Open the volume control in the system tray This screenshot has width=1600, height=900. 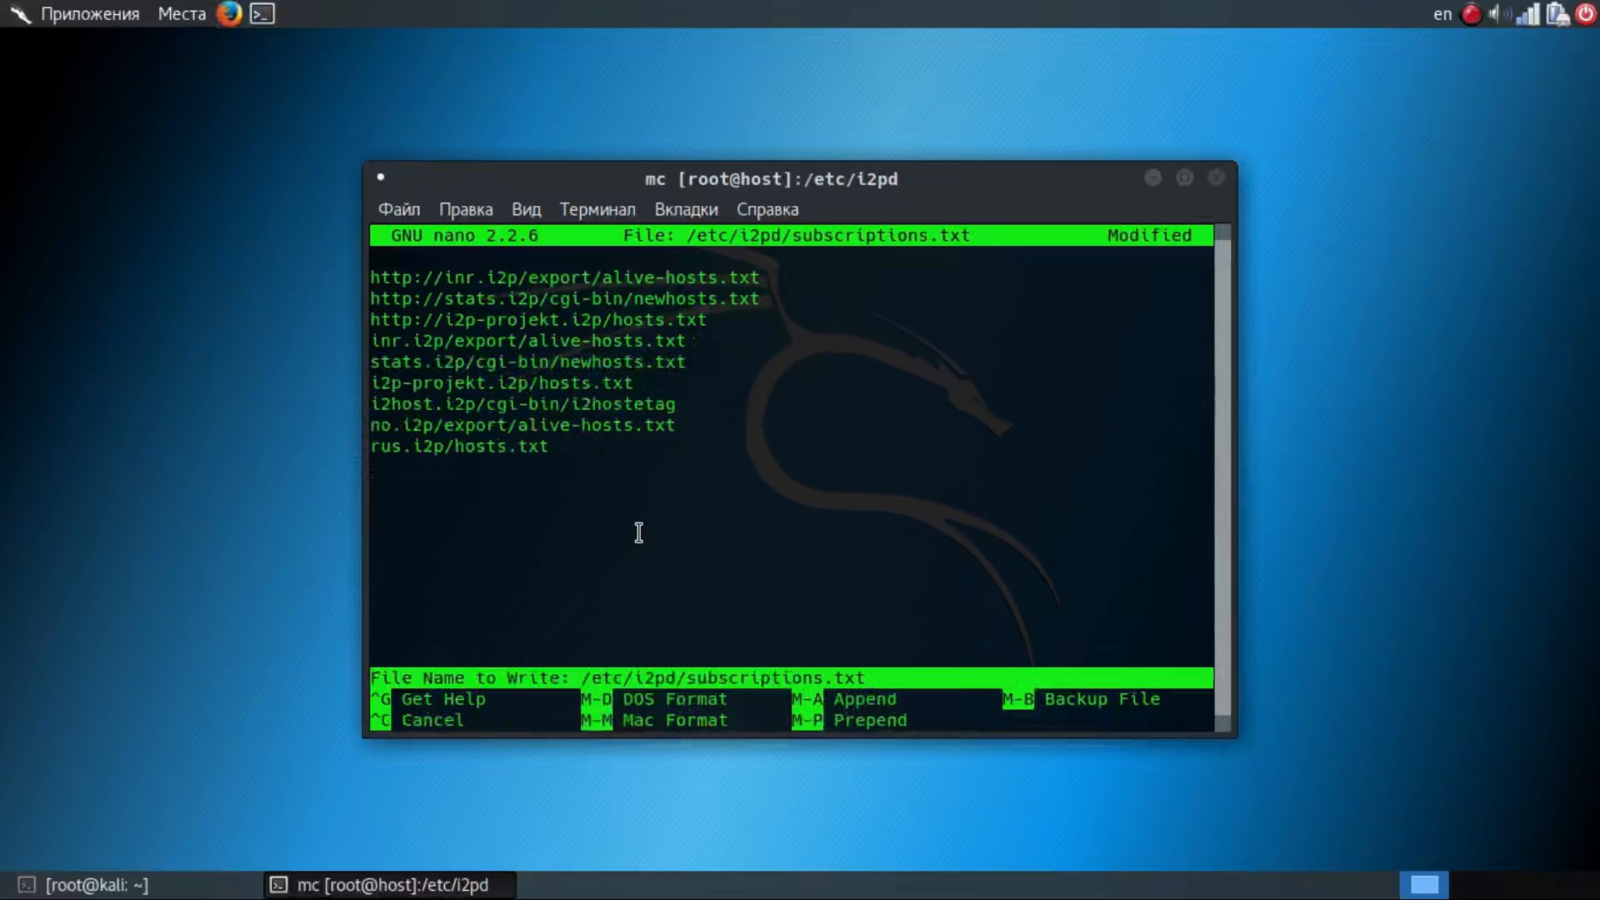pos(1497,14)
